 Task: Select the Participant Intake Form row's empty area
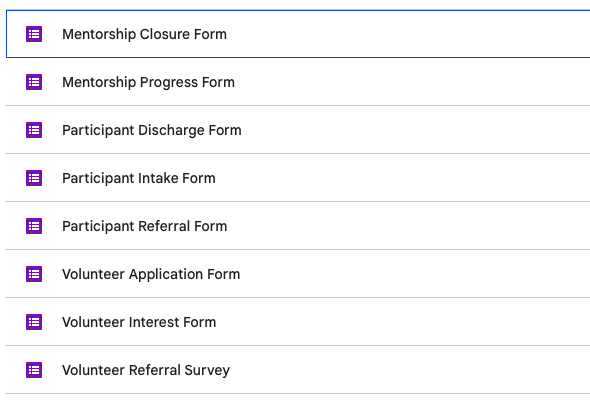403,178
